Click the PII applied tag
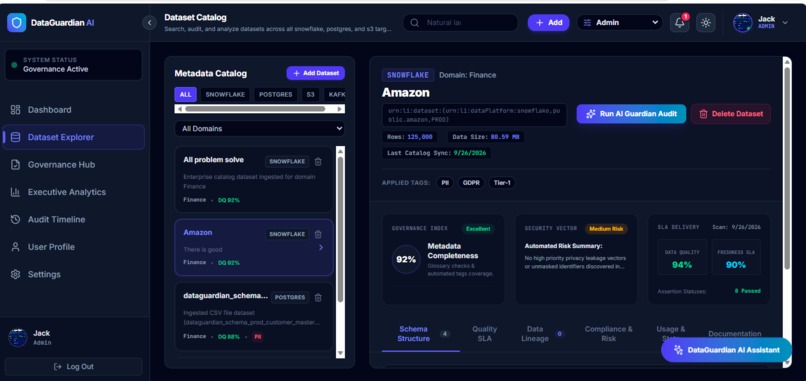The width and height of the screenshot is (806, 381). tap(445, 183)
